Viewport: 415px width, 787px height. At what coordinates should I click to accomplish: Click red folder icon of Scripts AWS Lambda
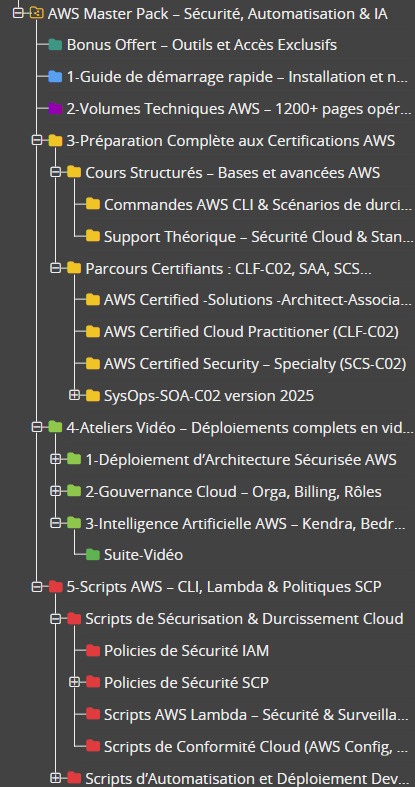coord(93,714)
